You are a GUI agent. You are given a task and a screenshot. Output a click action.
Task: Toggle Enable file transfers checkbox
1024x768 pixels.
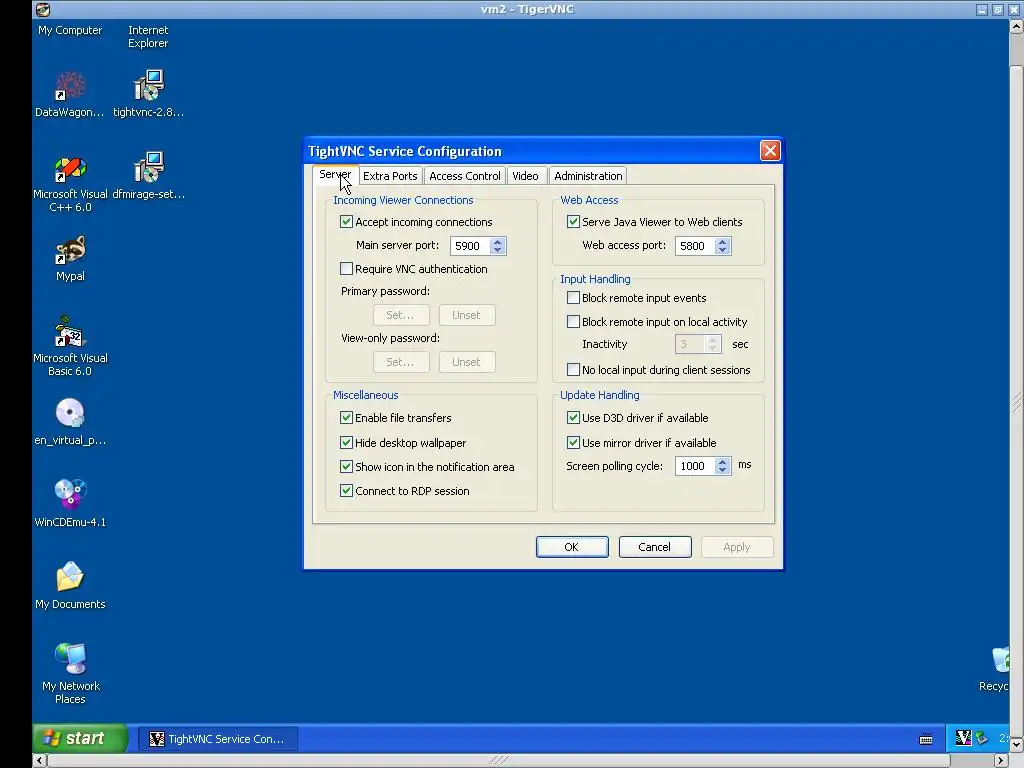coord(346,418)
